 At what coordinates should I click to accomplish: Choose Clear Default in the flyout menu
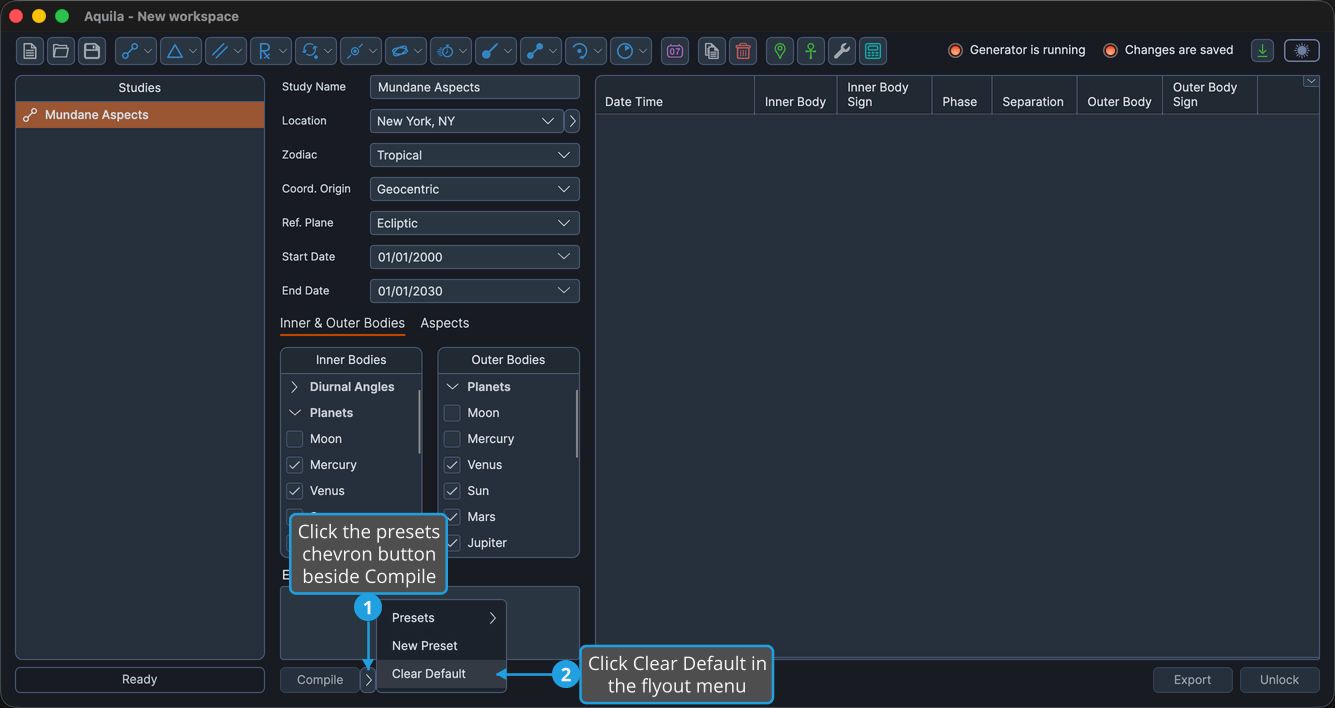click(x=441, y=674)
